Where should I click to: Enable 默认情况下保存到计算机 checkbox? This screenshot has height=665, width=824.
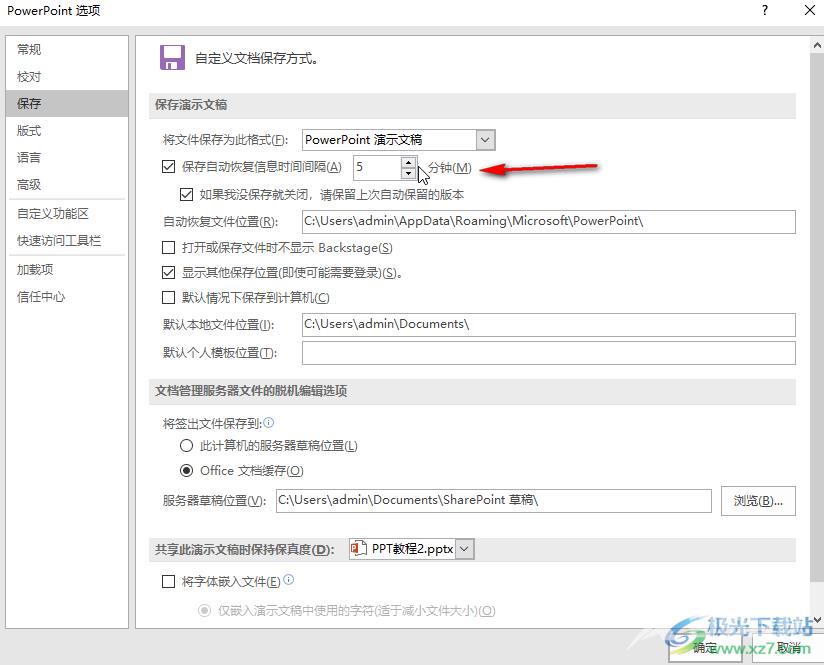[x=168, y=298]
